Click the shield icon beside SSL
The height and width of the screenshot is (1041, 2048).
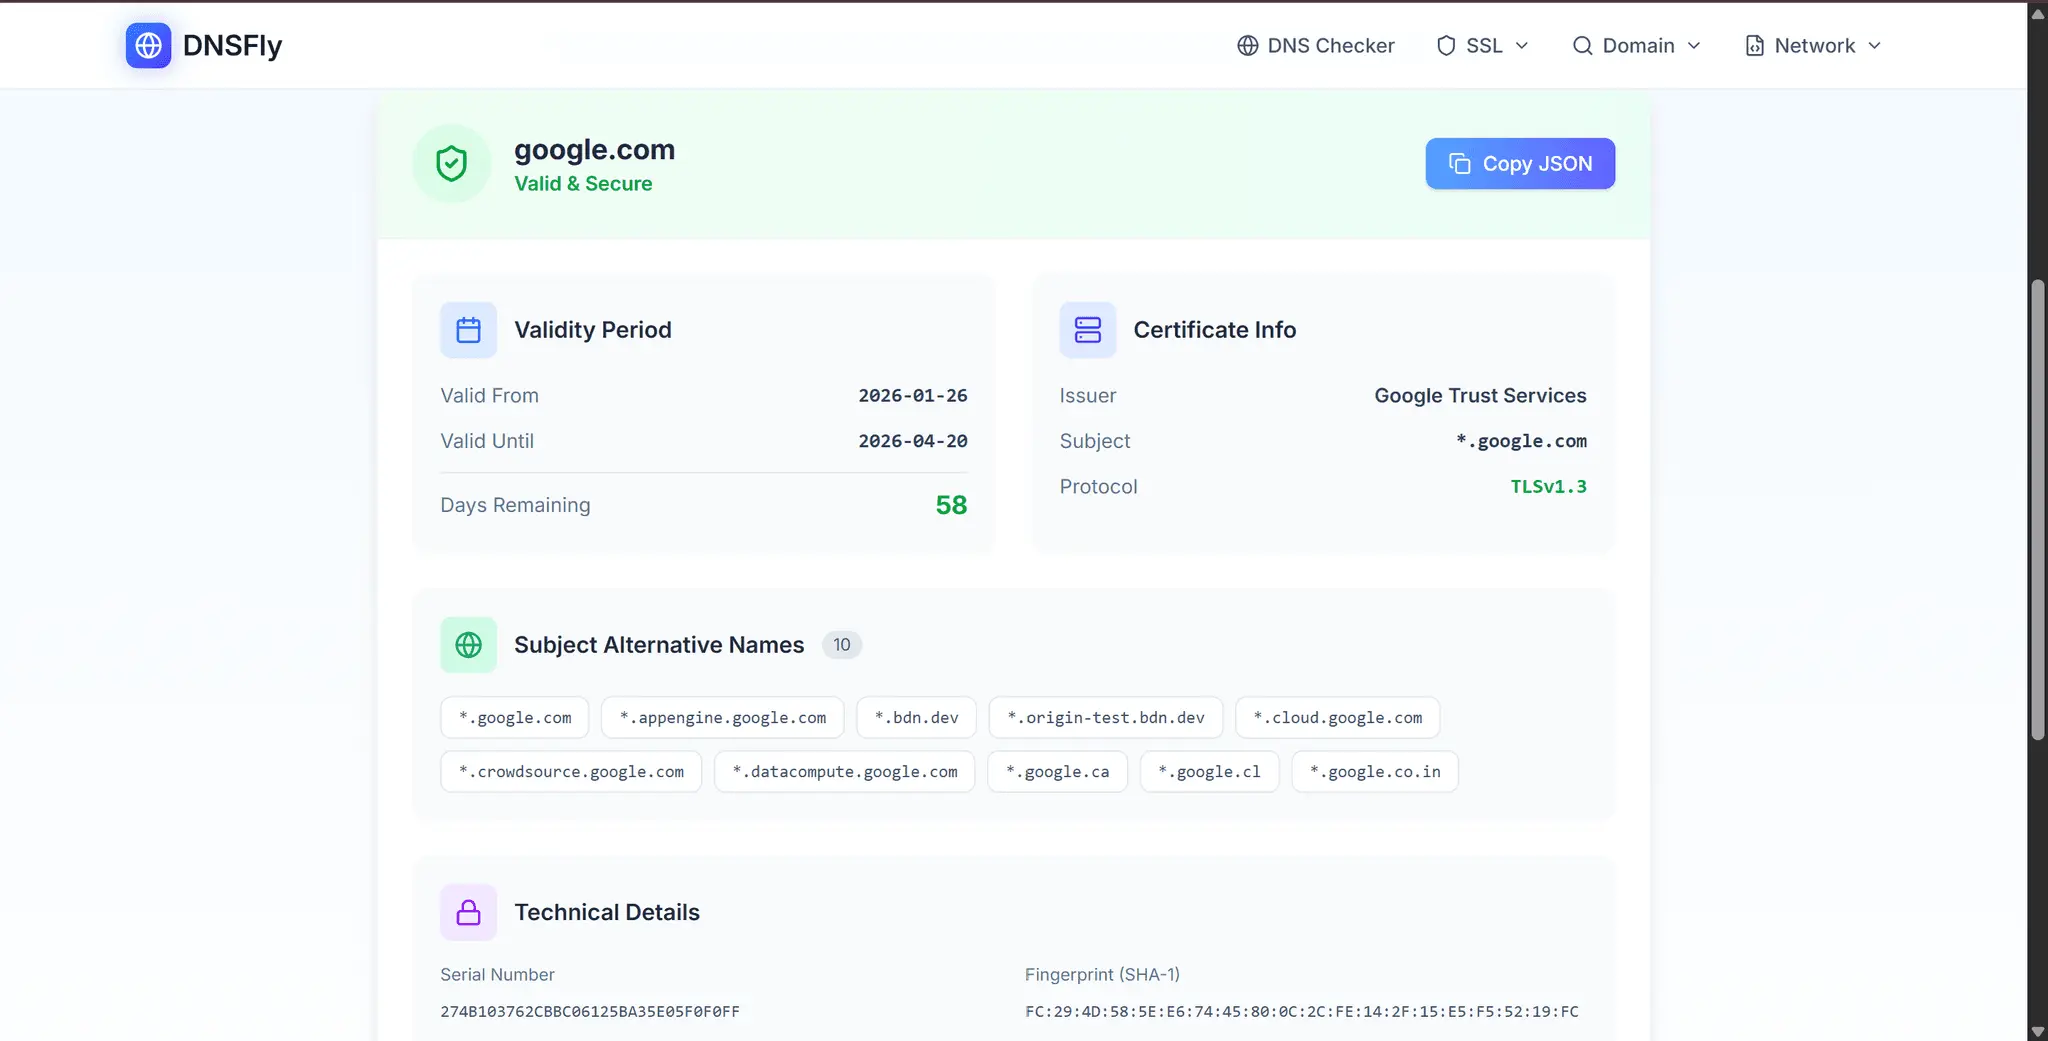click(x=1446, y=45)
